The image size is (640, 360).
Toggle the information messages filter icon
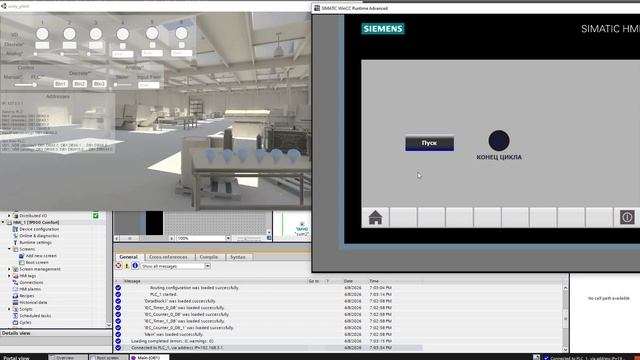point(135,266)
